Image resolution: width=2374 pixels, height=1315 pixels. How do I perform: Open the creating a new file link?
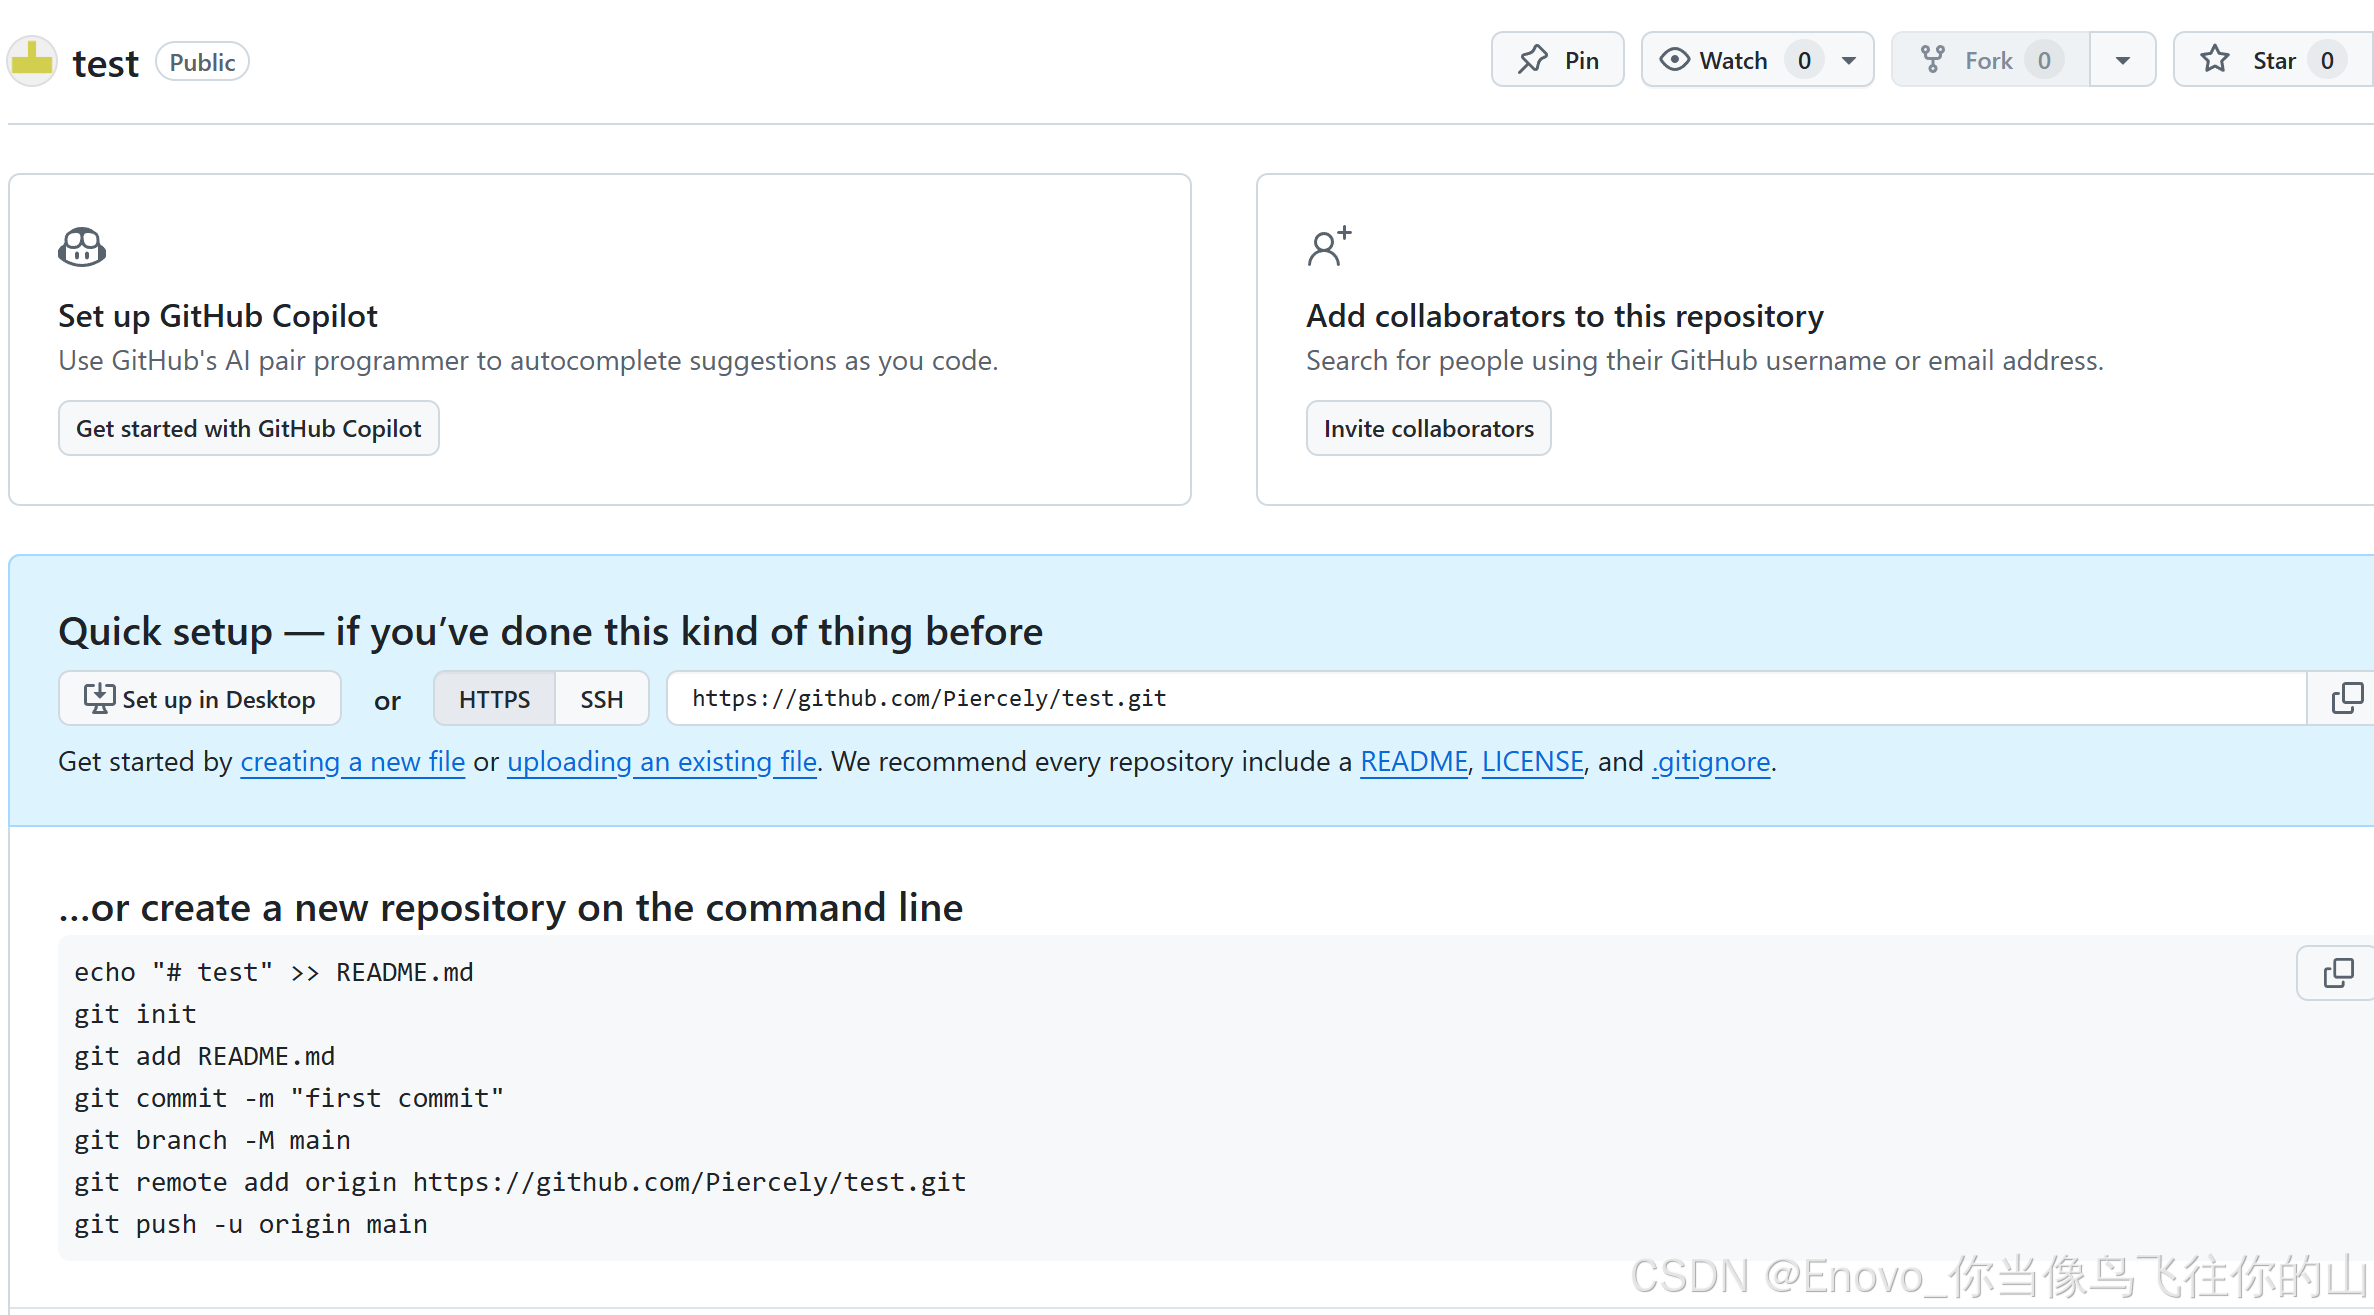(353, 762)
